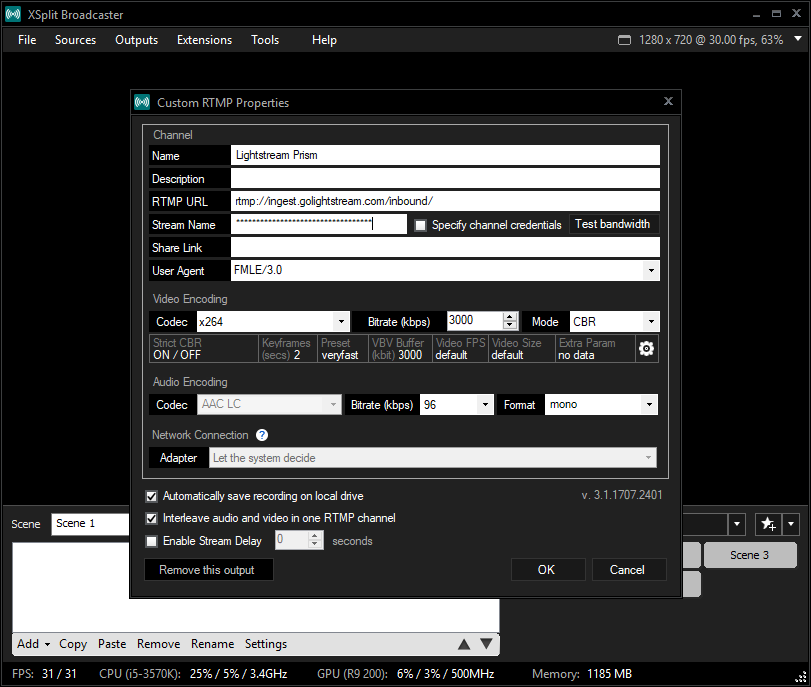811x687 pixels.
Task: Switch to Scene 3
Action: [750, 555]
